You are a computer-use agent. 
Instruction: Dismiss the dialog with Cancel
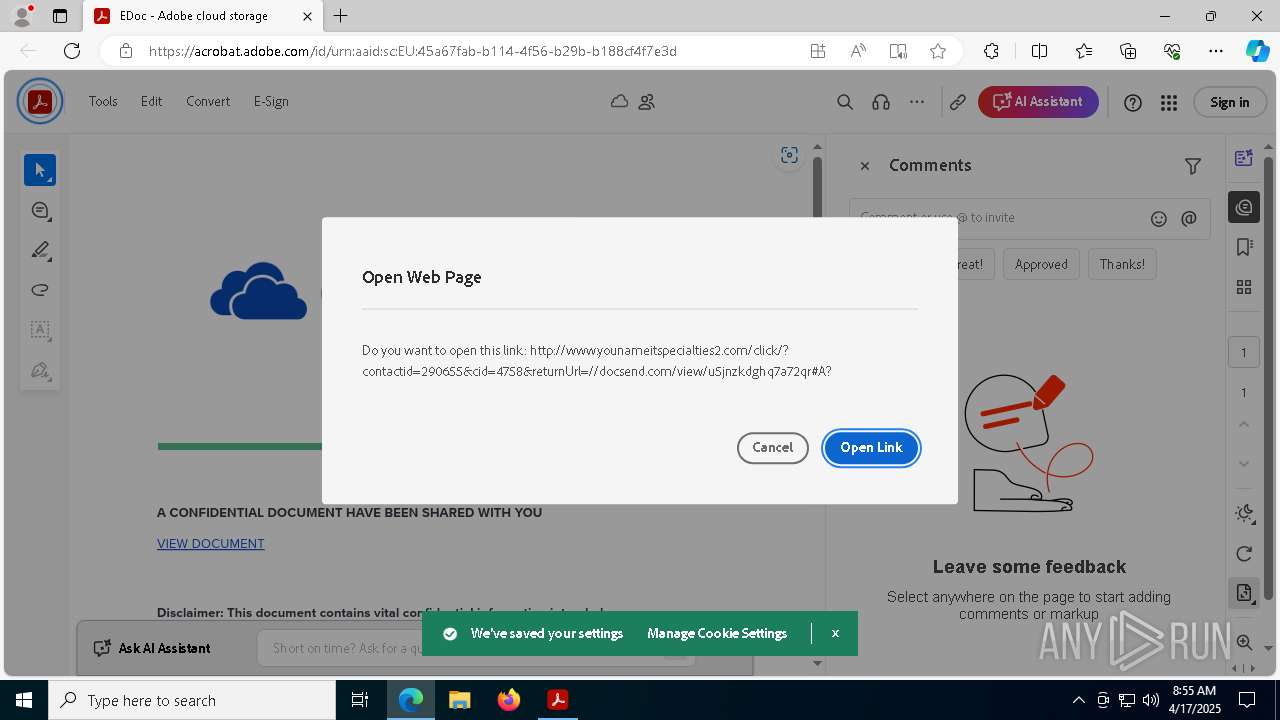(x=772, y=447)
